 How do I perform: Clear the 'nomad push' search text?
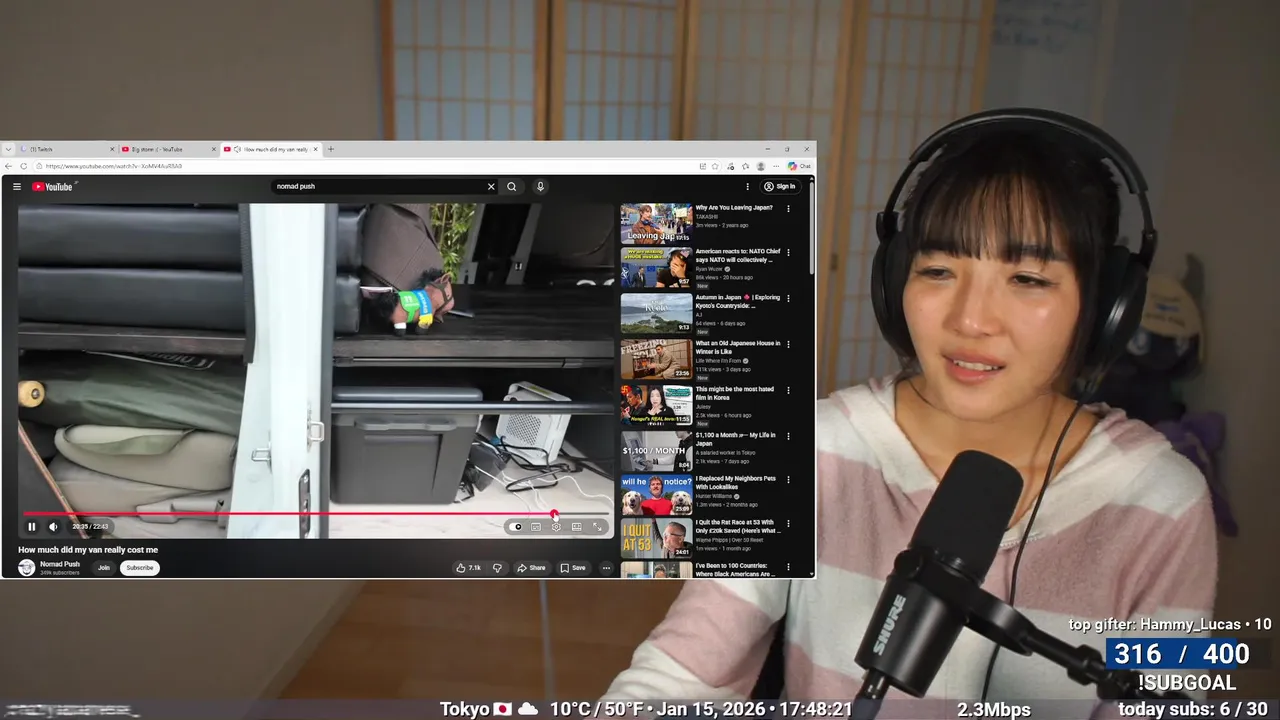491,186
